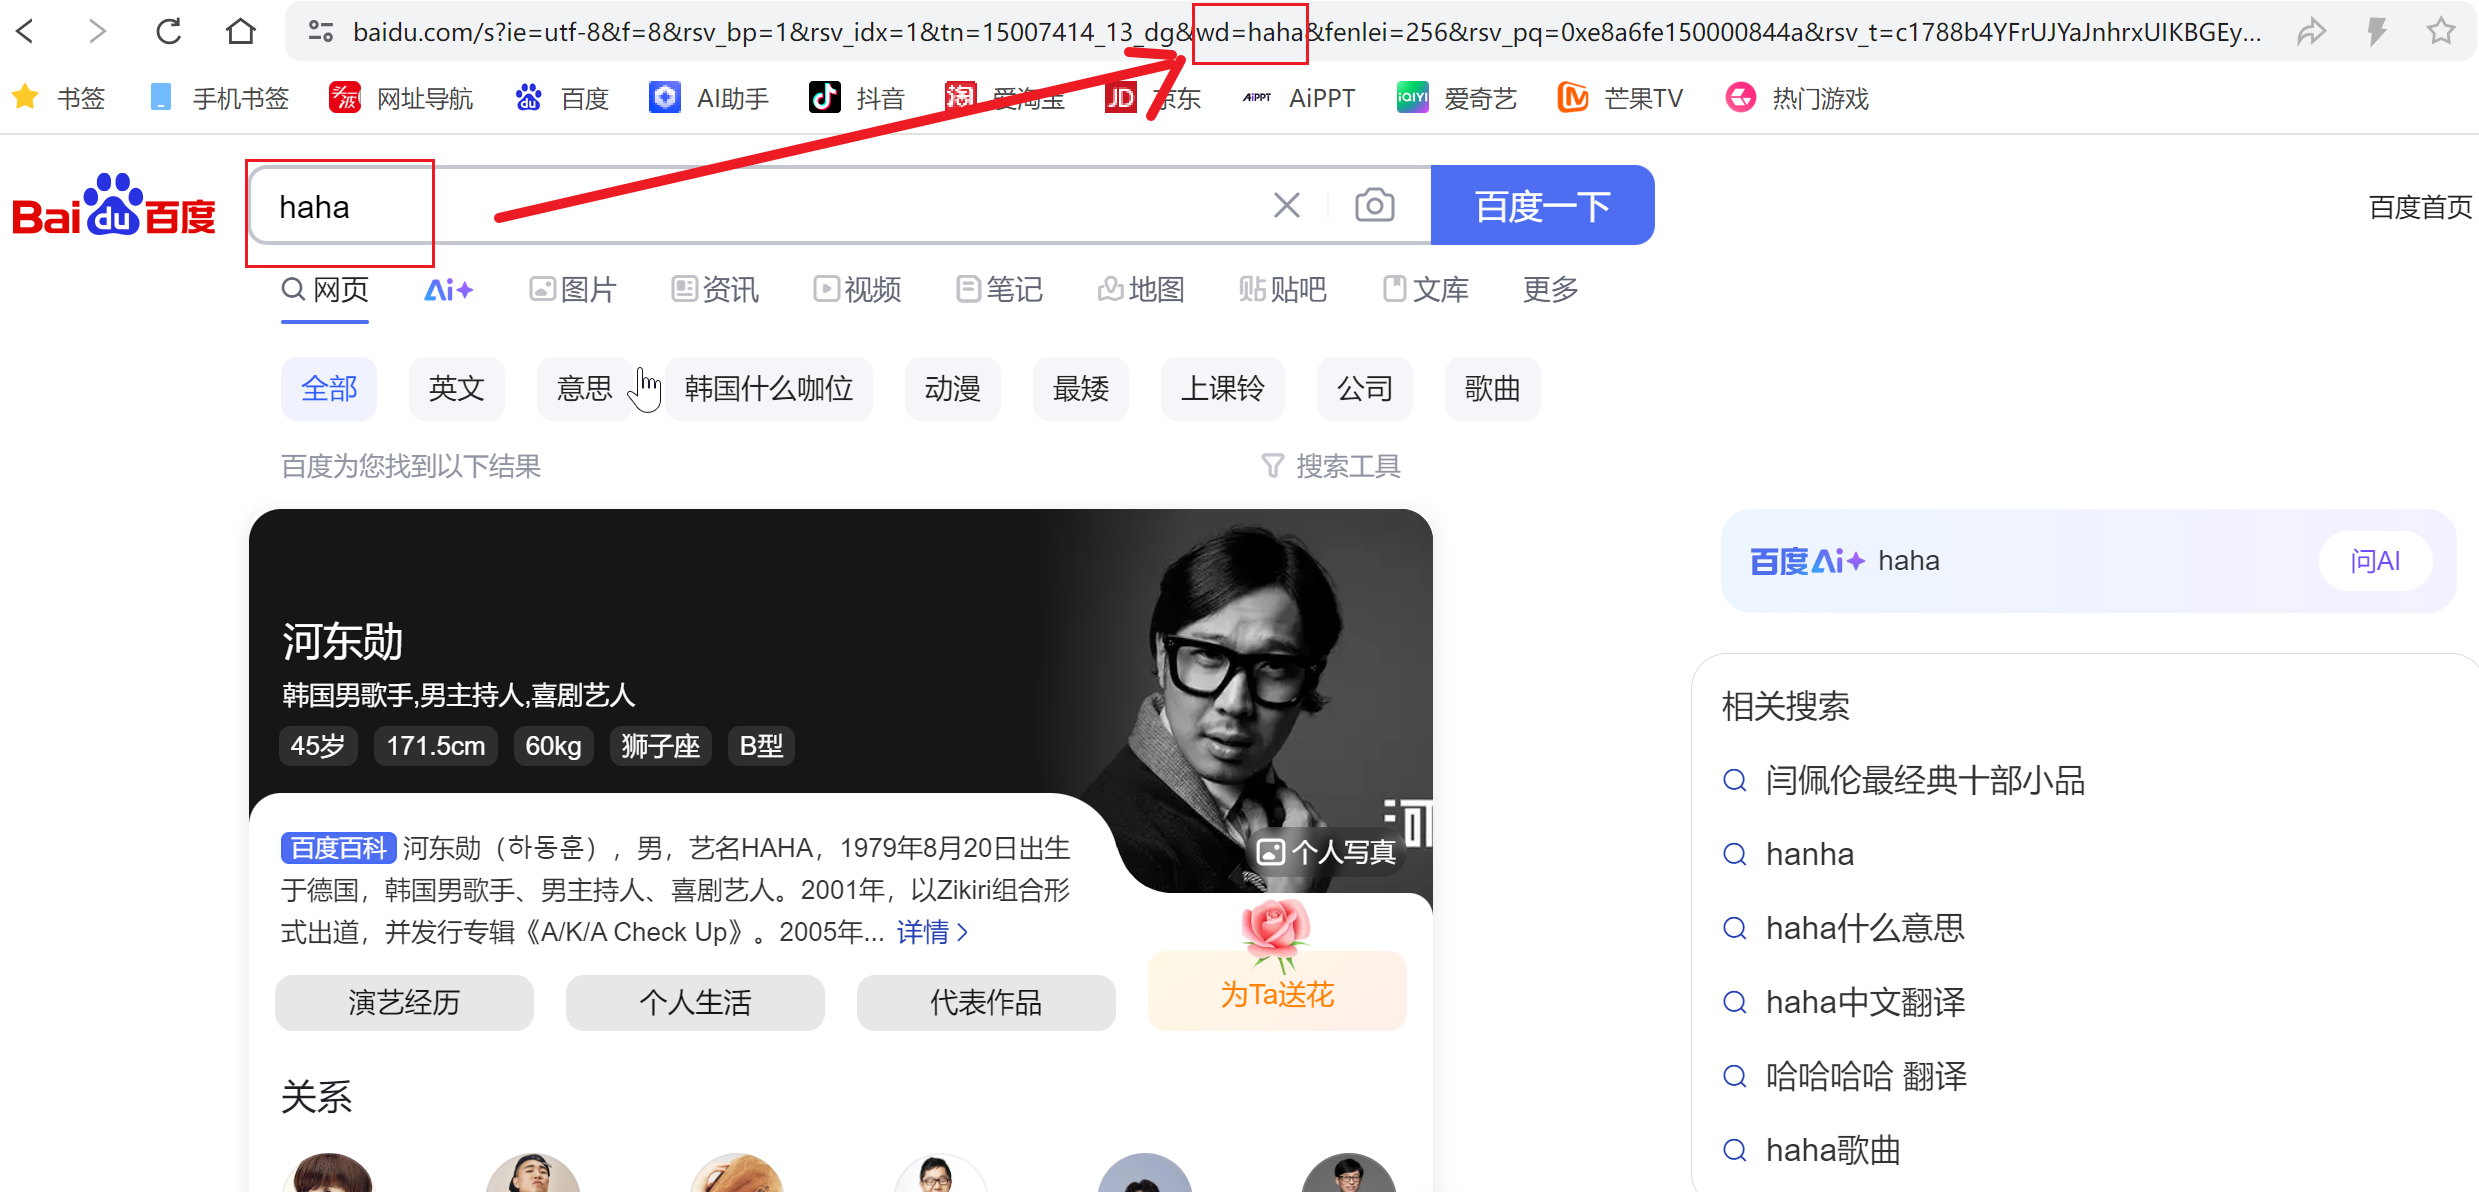Click the 百度一下 search button

click(x=1542, y=205)
